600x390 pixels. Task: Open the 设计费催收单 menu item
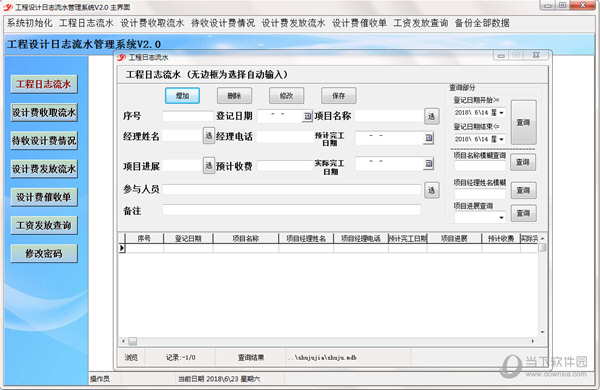point(359,23)
